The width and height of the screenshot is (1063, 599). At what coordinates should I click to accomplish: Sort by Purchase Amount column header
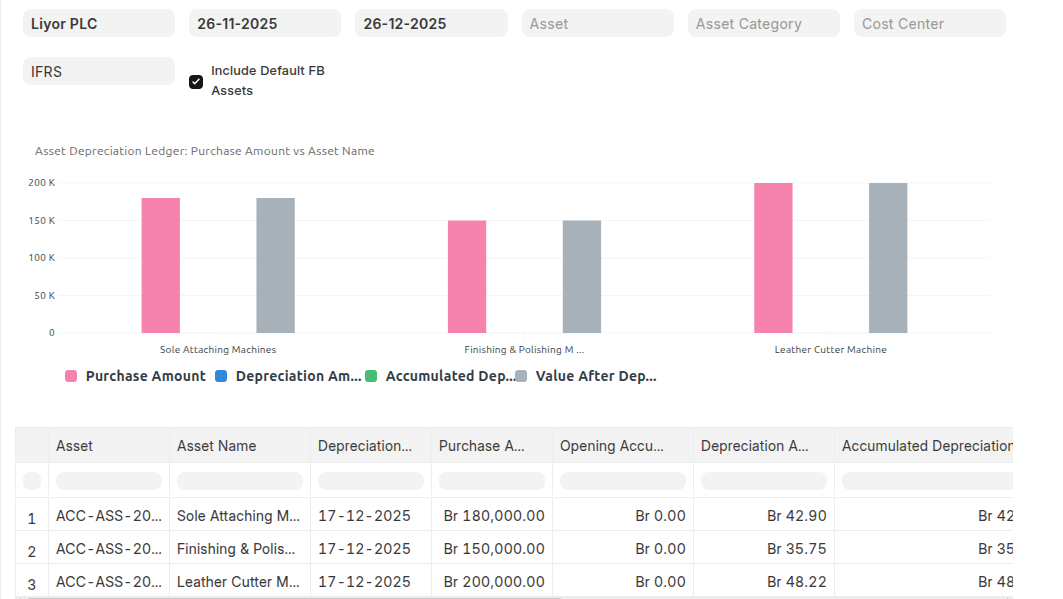(481, 446)
